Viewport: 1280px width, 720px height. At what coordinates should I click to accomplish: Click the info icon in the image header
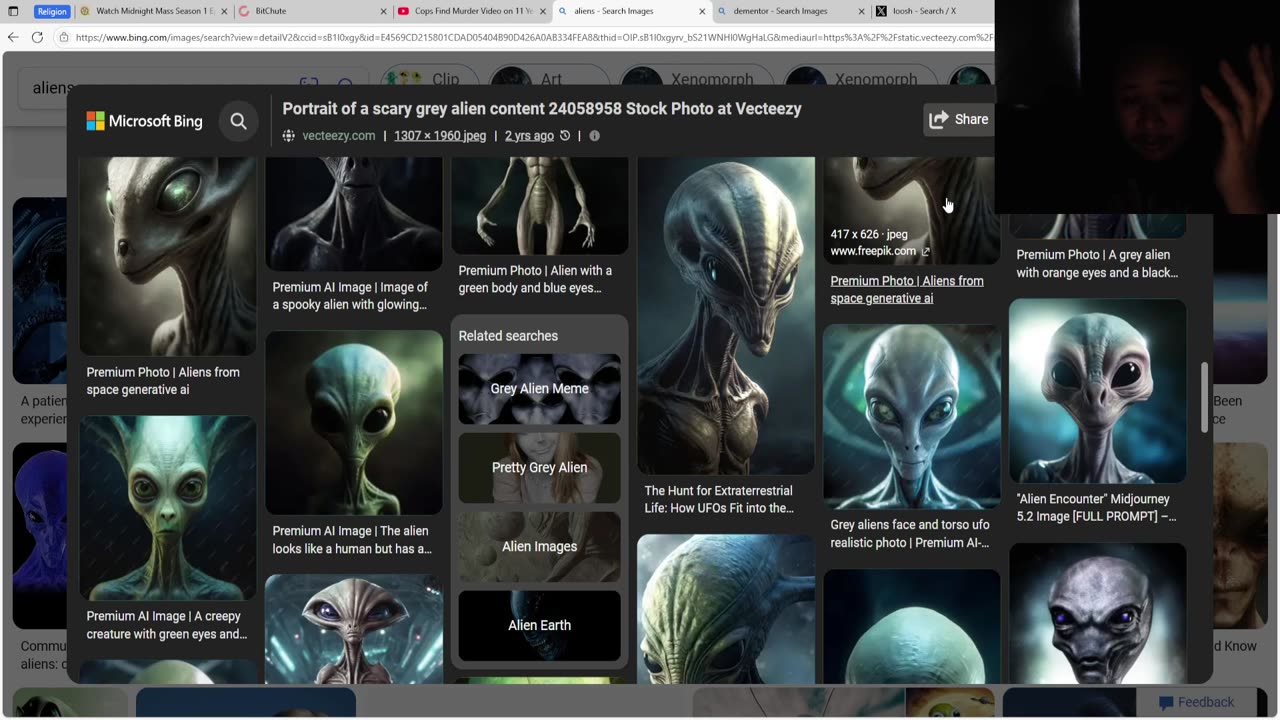[594, 136]
